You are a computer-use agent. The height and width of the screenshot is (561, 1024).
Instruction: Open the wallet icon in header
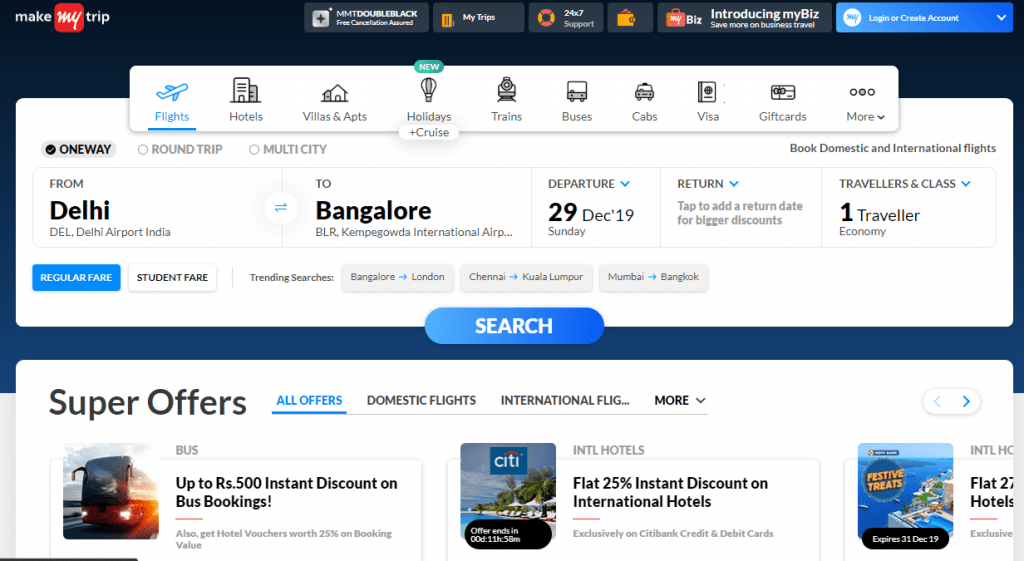coord(626,18)
